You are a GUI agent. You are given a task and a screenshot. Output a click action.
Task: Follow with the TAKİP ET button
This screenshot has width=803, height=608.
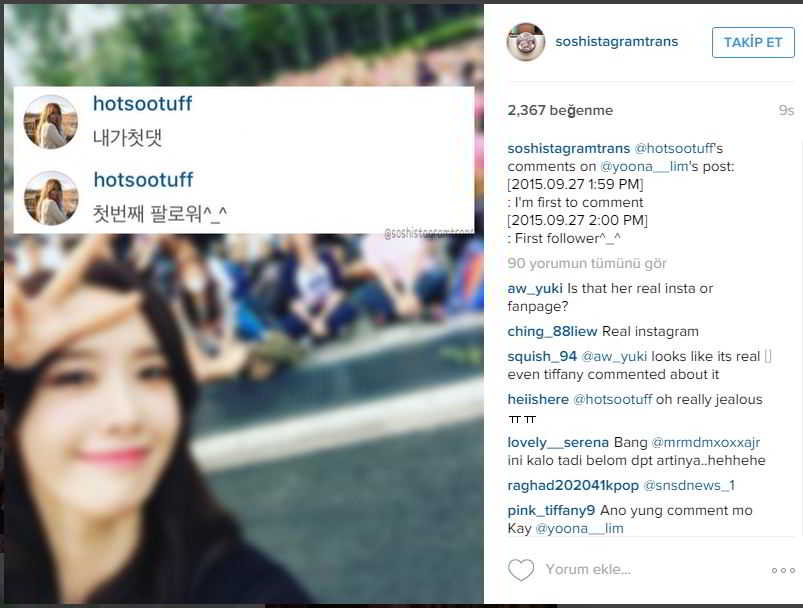pos(753,42)
